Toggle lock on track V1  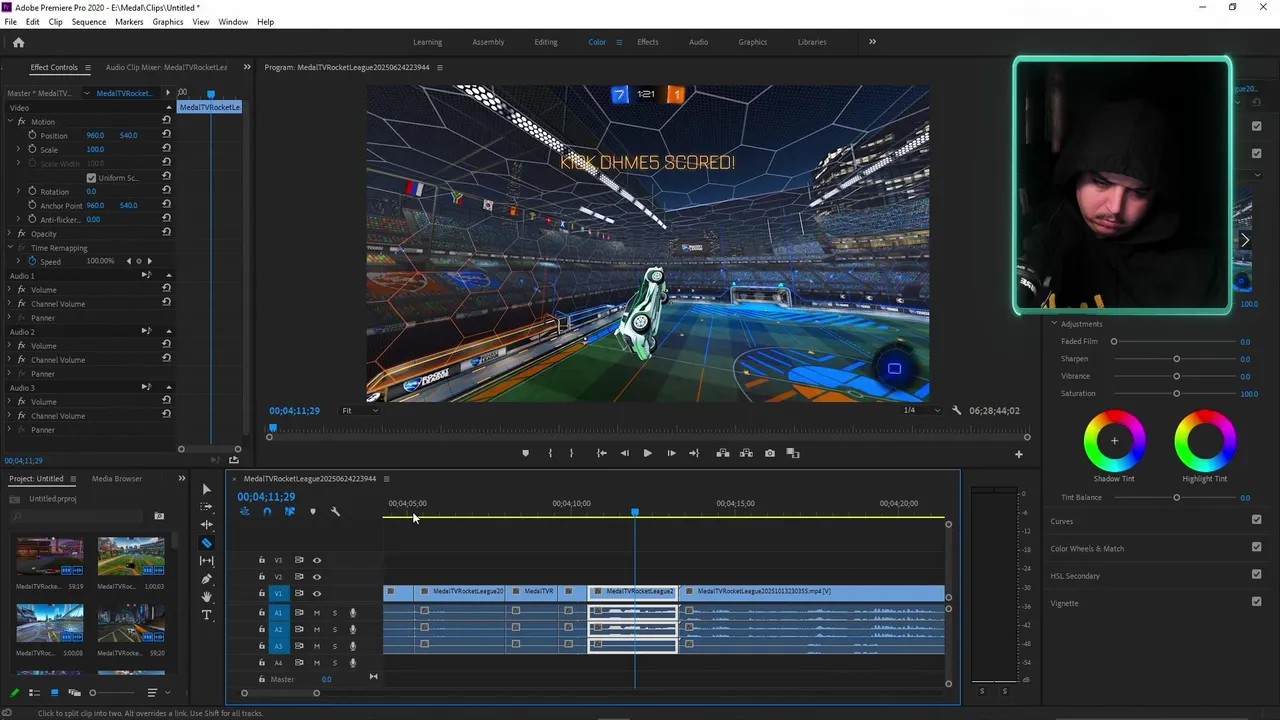pyautogui.click(x=262, y=594)
